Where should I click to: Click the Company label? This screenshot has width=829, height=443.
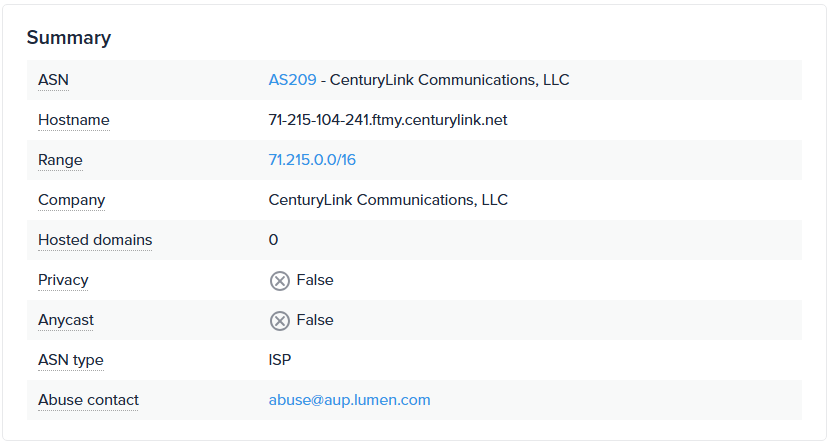click(x=71, y=200)
